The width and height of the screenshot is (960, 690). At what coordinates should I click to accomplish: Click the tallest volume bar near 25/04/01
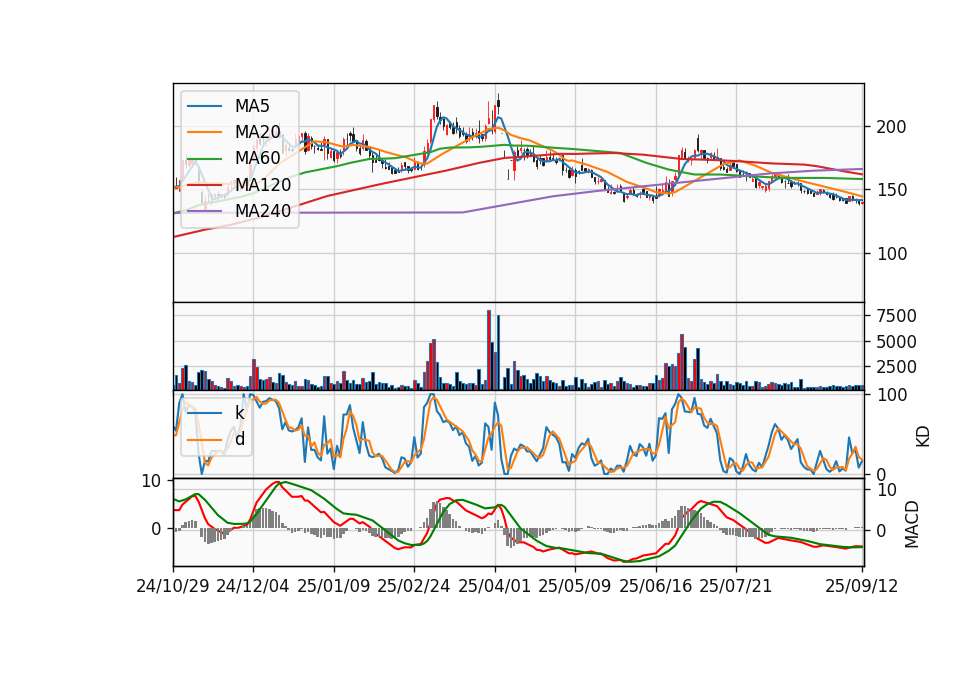tap(489, 350)
